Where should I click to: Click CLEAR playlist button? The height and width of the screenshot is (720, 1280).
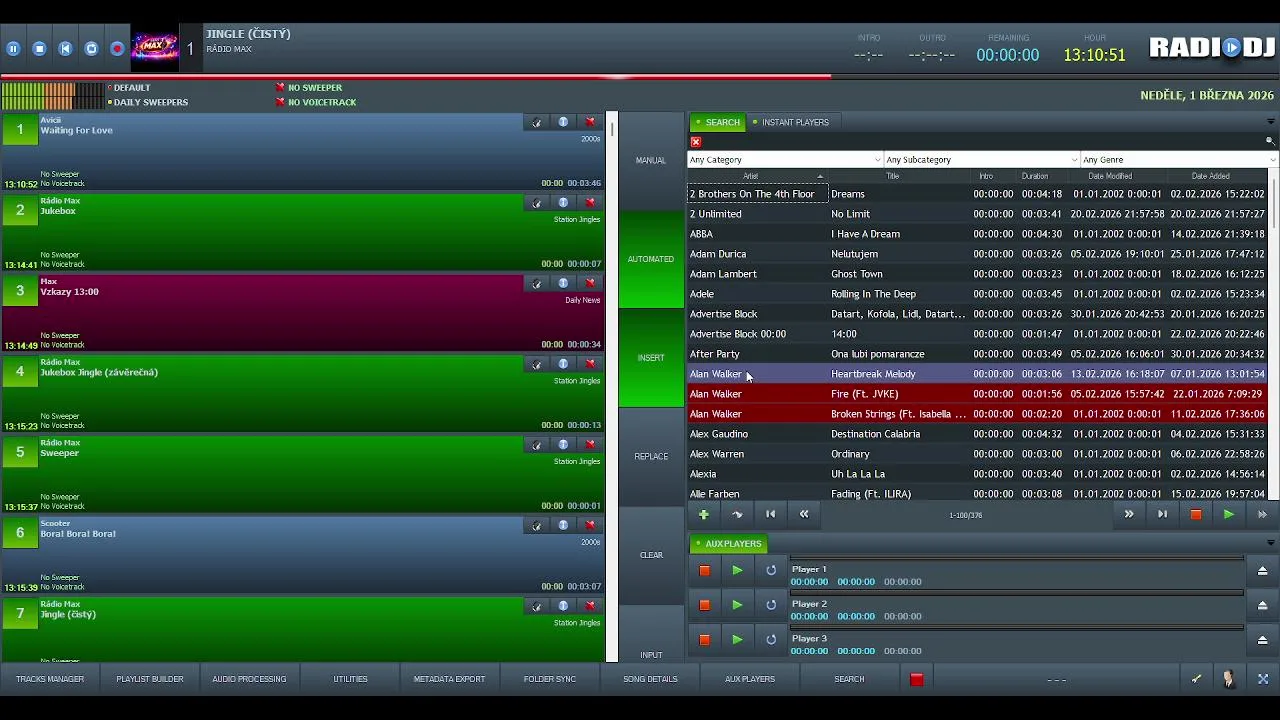click(x=650, y=555)
